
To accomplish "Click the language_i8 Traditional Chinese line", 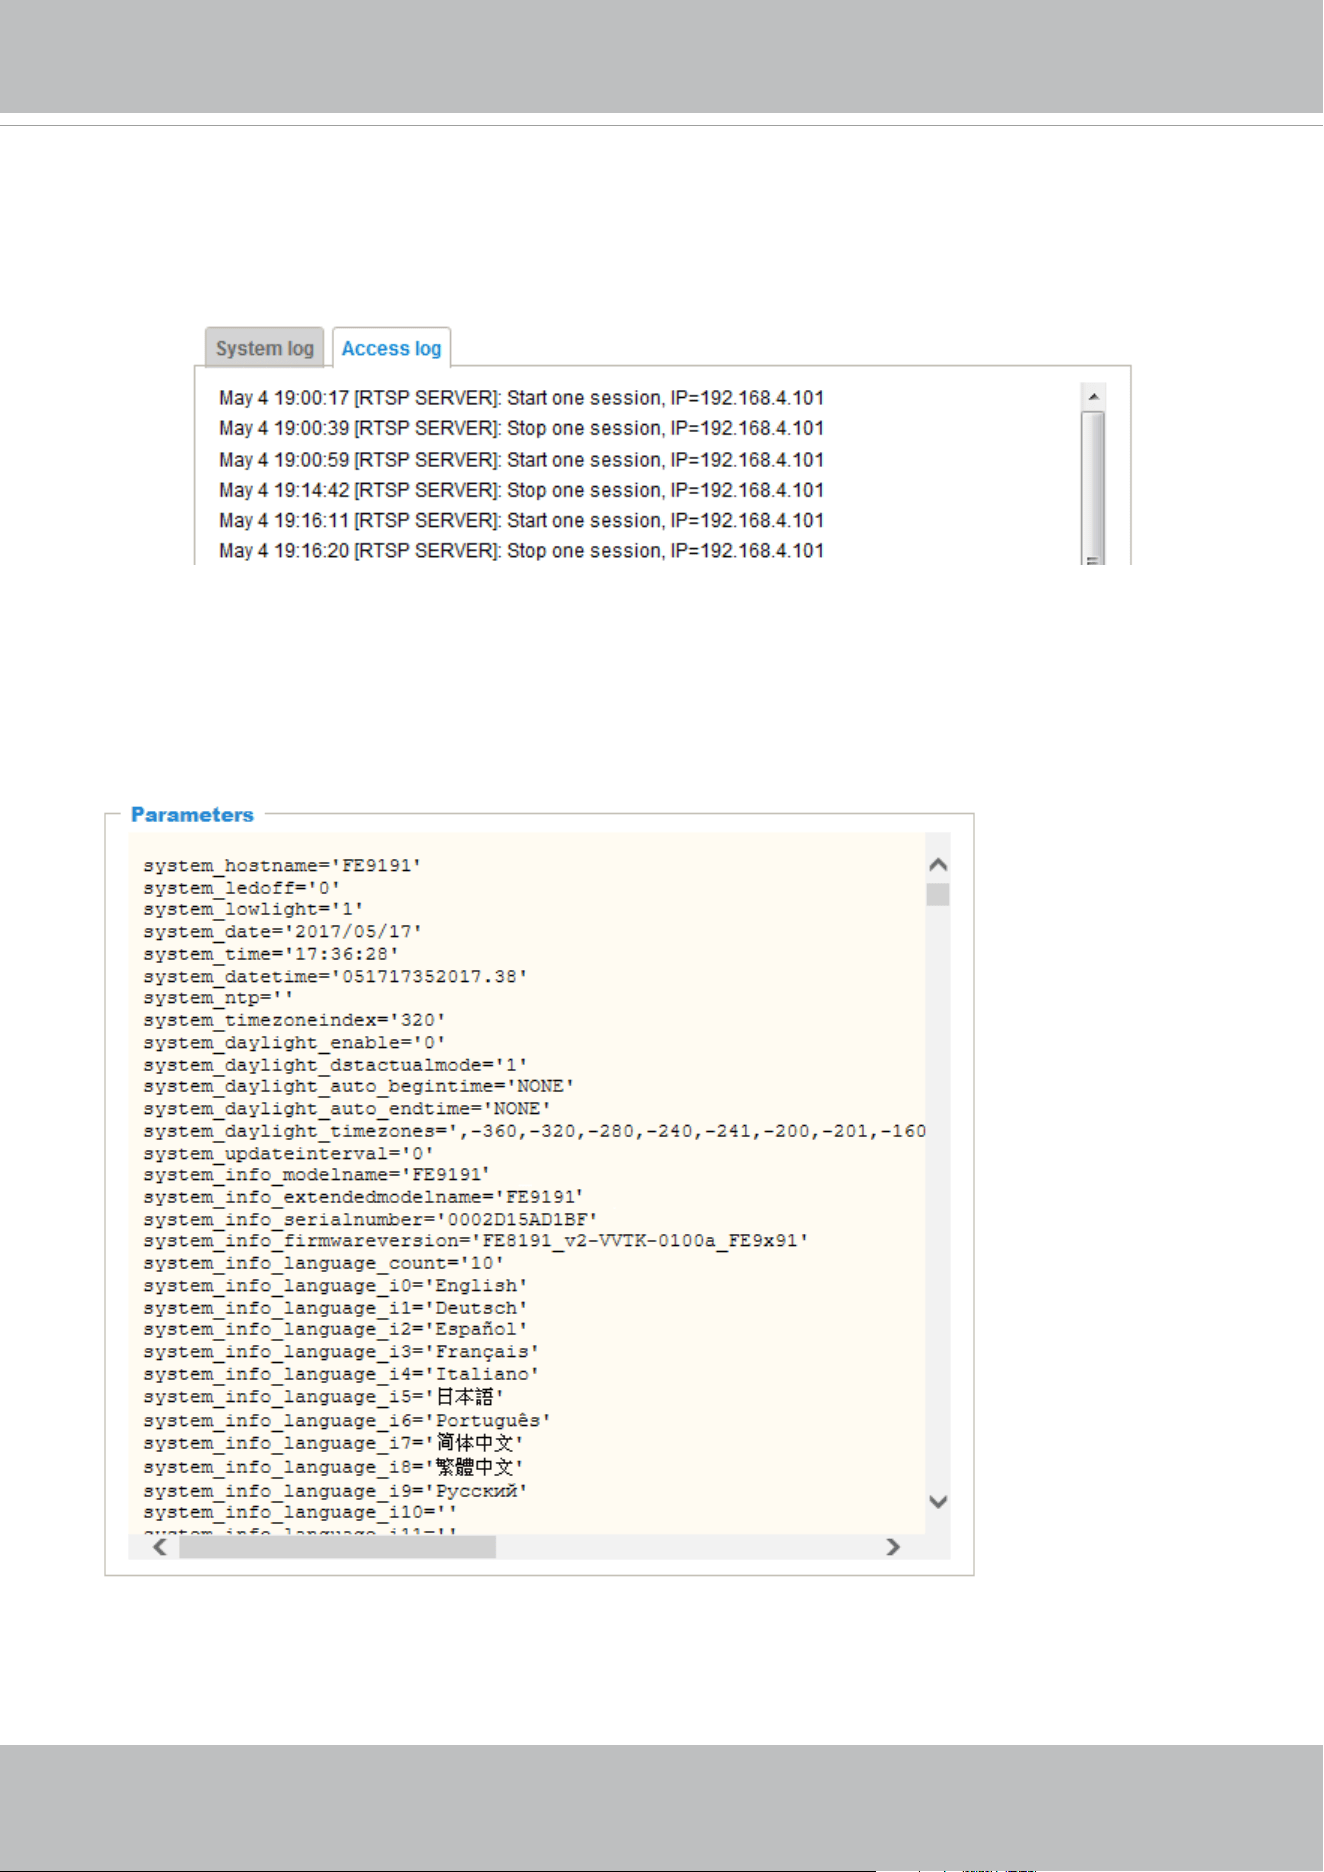I will pyautogui.click(x=333, y=1467).
